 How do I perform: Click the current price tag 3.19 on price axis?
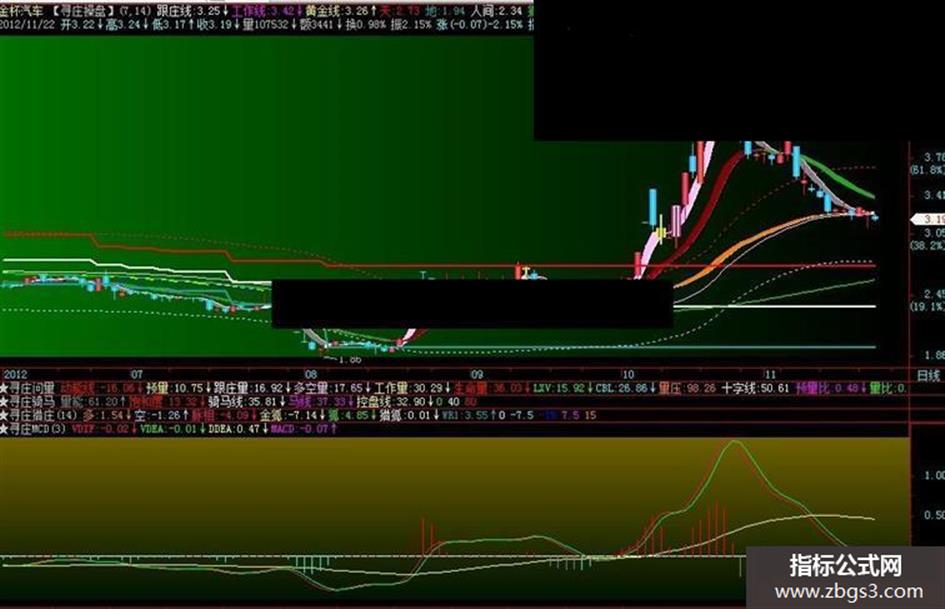pyautogui.click(x=929, y=219)
